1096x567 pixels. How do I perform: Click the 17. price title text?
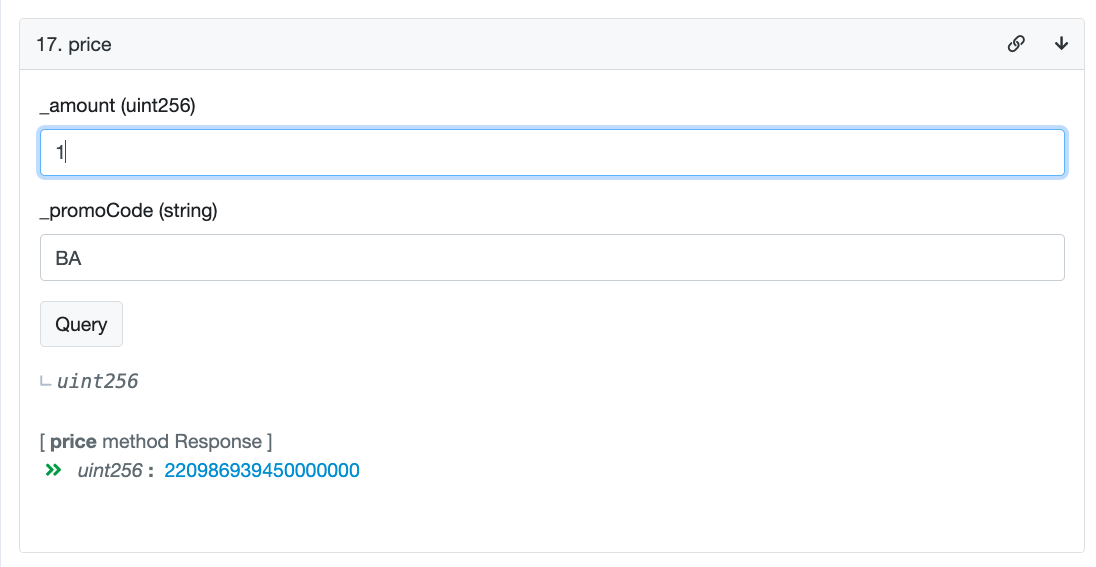(74, 45)
